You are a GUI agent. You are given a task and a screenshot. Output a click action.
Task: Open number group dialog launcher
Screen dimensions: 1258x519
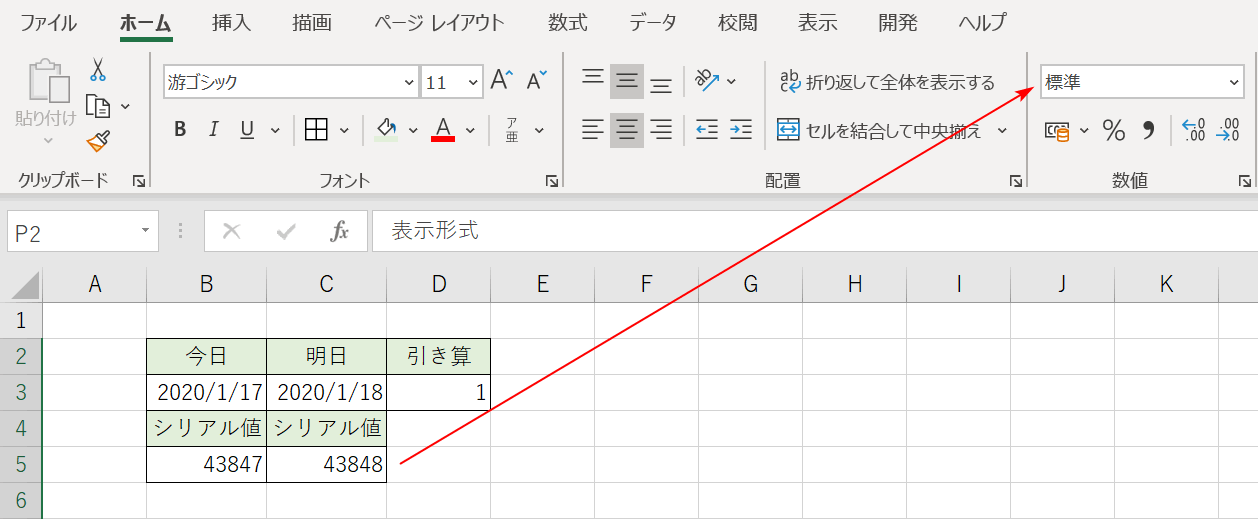[1245, 181]
